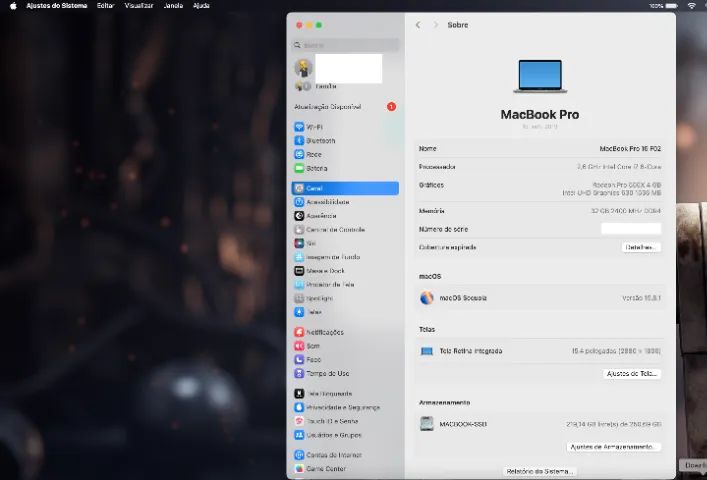This screenshot has width=707, height=480.
Task: Click the MacBook Pro laptop image
Action: (540, 76)
